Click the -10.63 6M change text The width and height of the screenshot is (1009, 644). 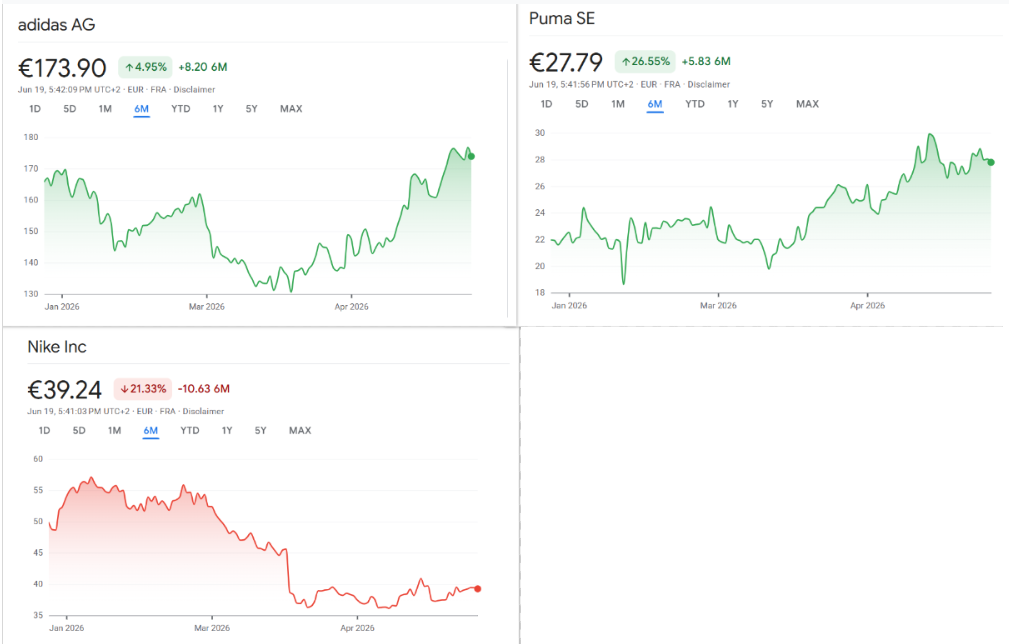coord(203,389)
